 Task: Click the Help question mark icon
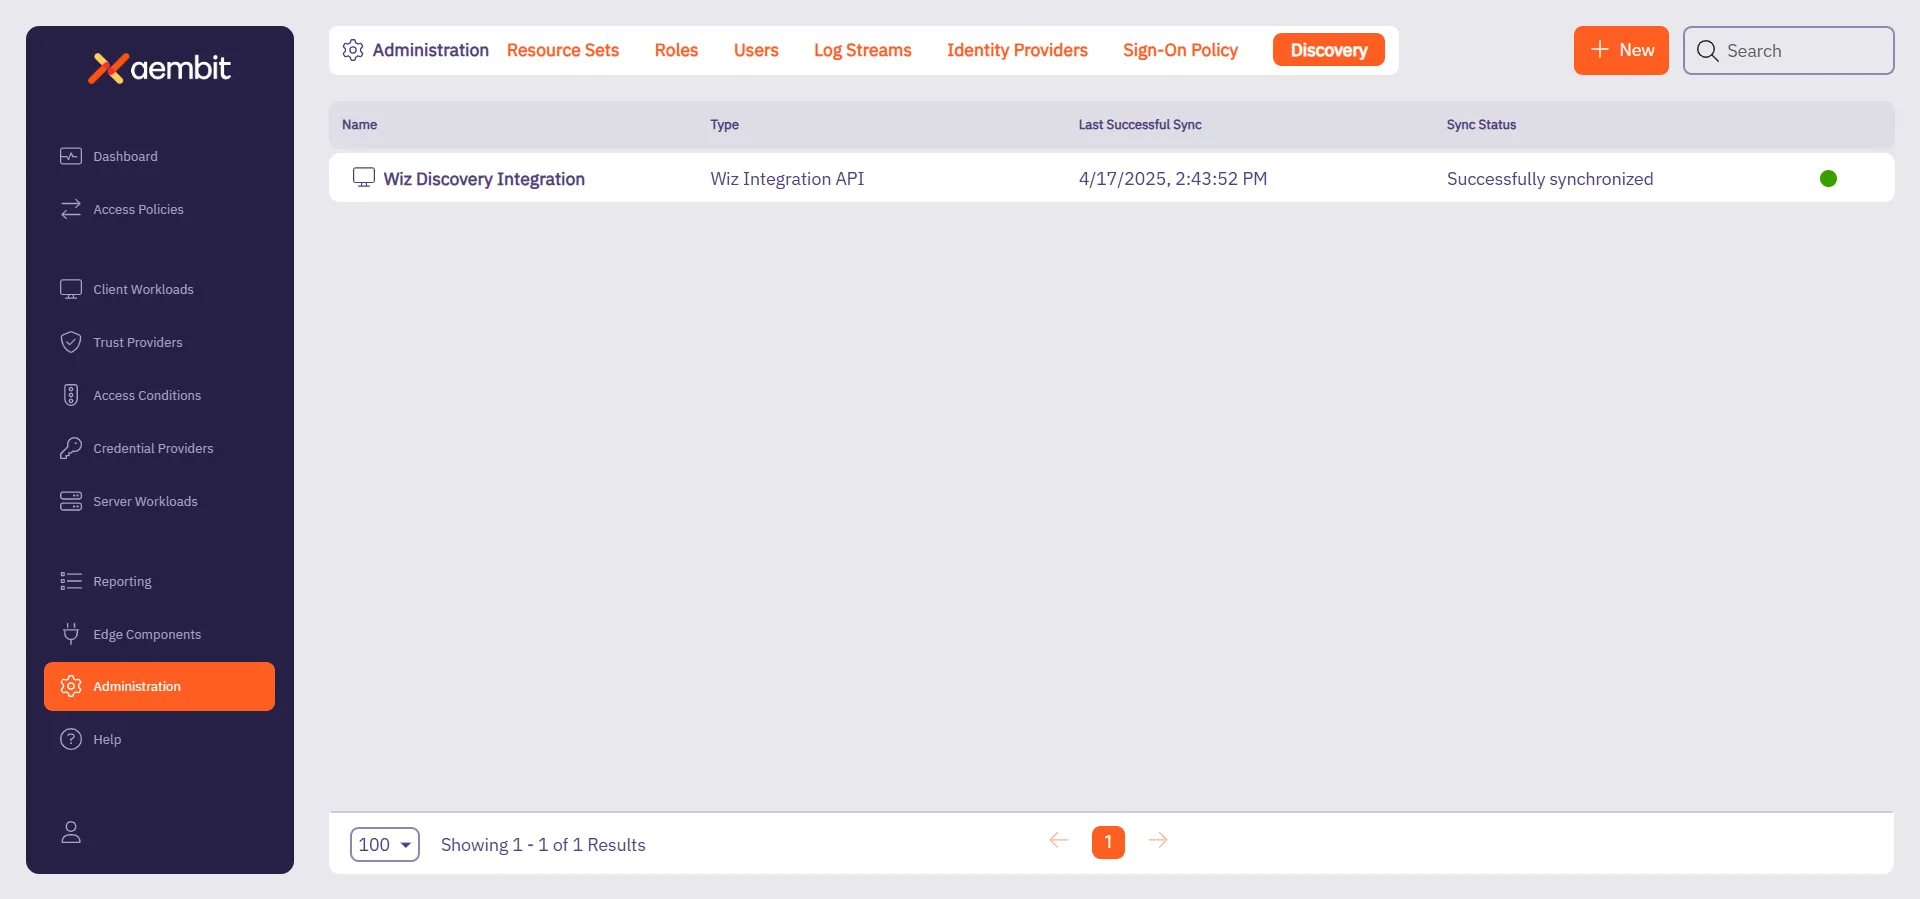(x=71, y=739)
